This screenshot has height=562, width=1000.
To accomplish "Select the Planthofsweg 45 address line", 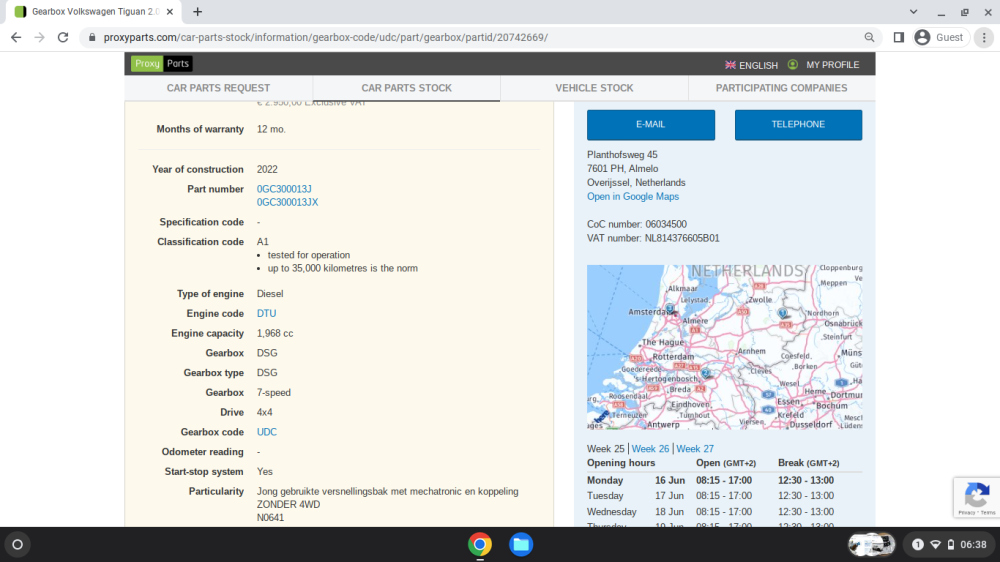I will point(622,154).
